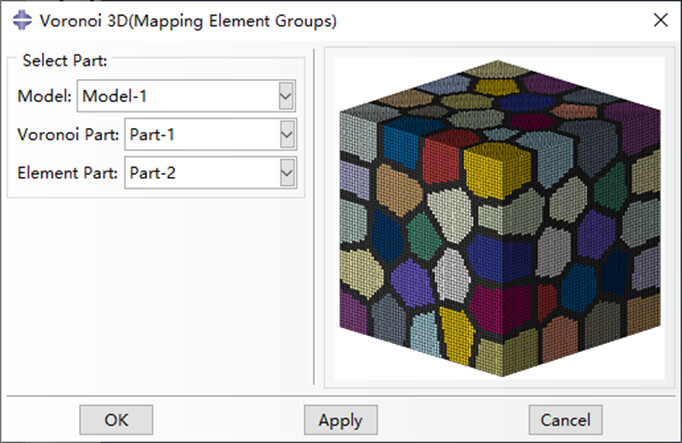The width and height of the screenshot is (682, 443).
Task: Close the Voronoi 3D dialog window
Action: click(x=661, y=20)
